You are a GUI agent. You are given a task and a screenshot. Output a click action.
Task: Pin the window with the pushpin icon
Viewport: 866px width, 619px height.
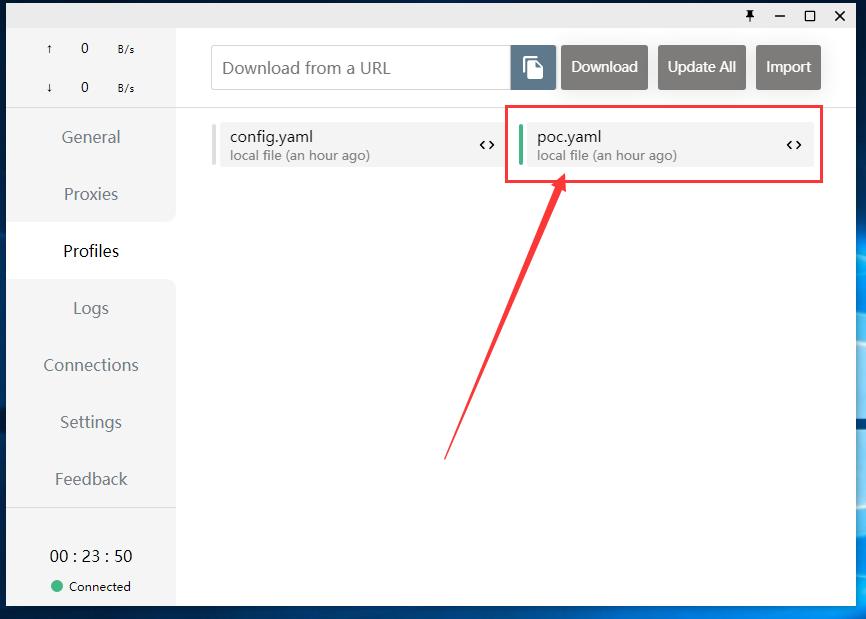click(750, 16)
